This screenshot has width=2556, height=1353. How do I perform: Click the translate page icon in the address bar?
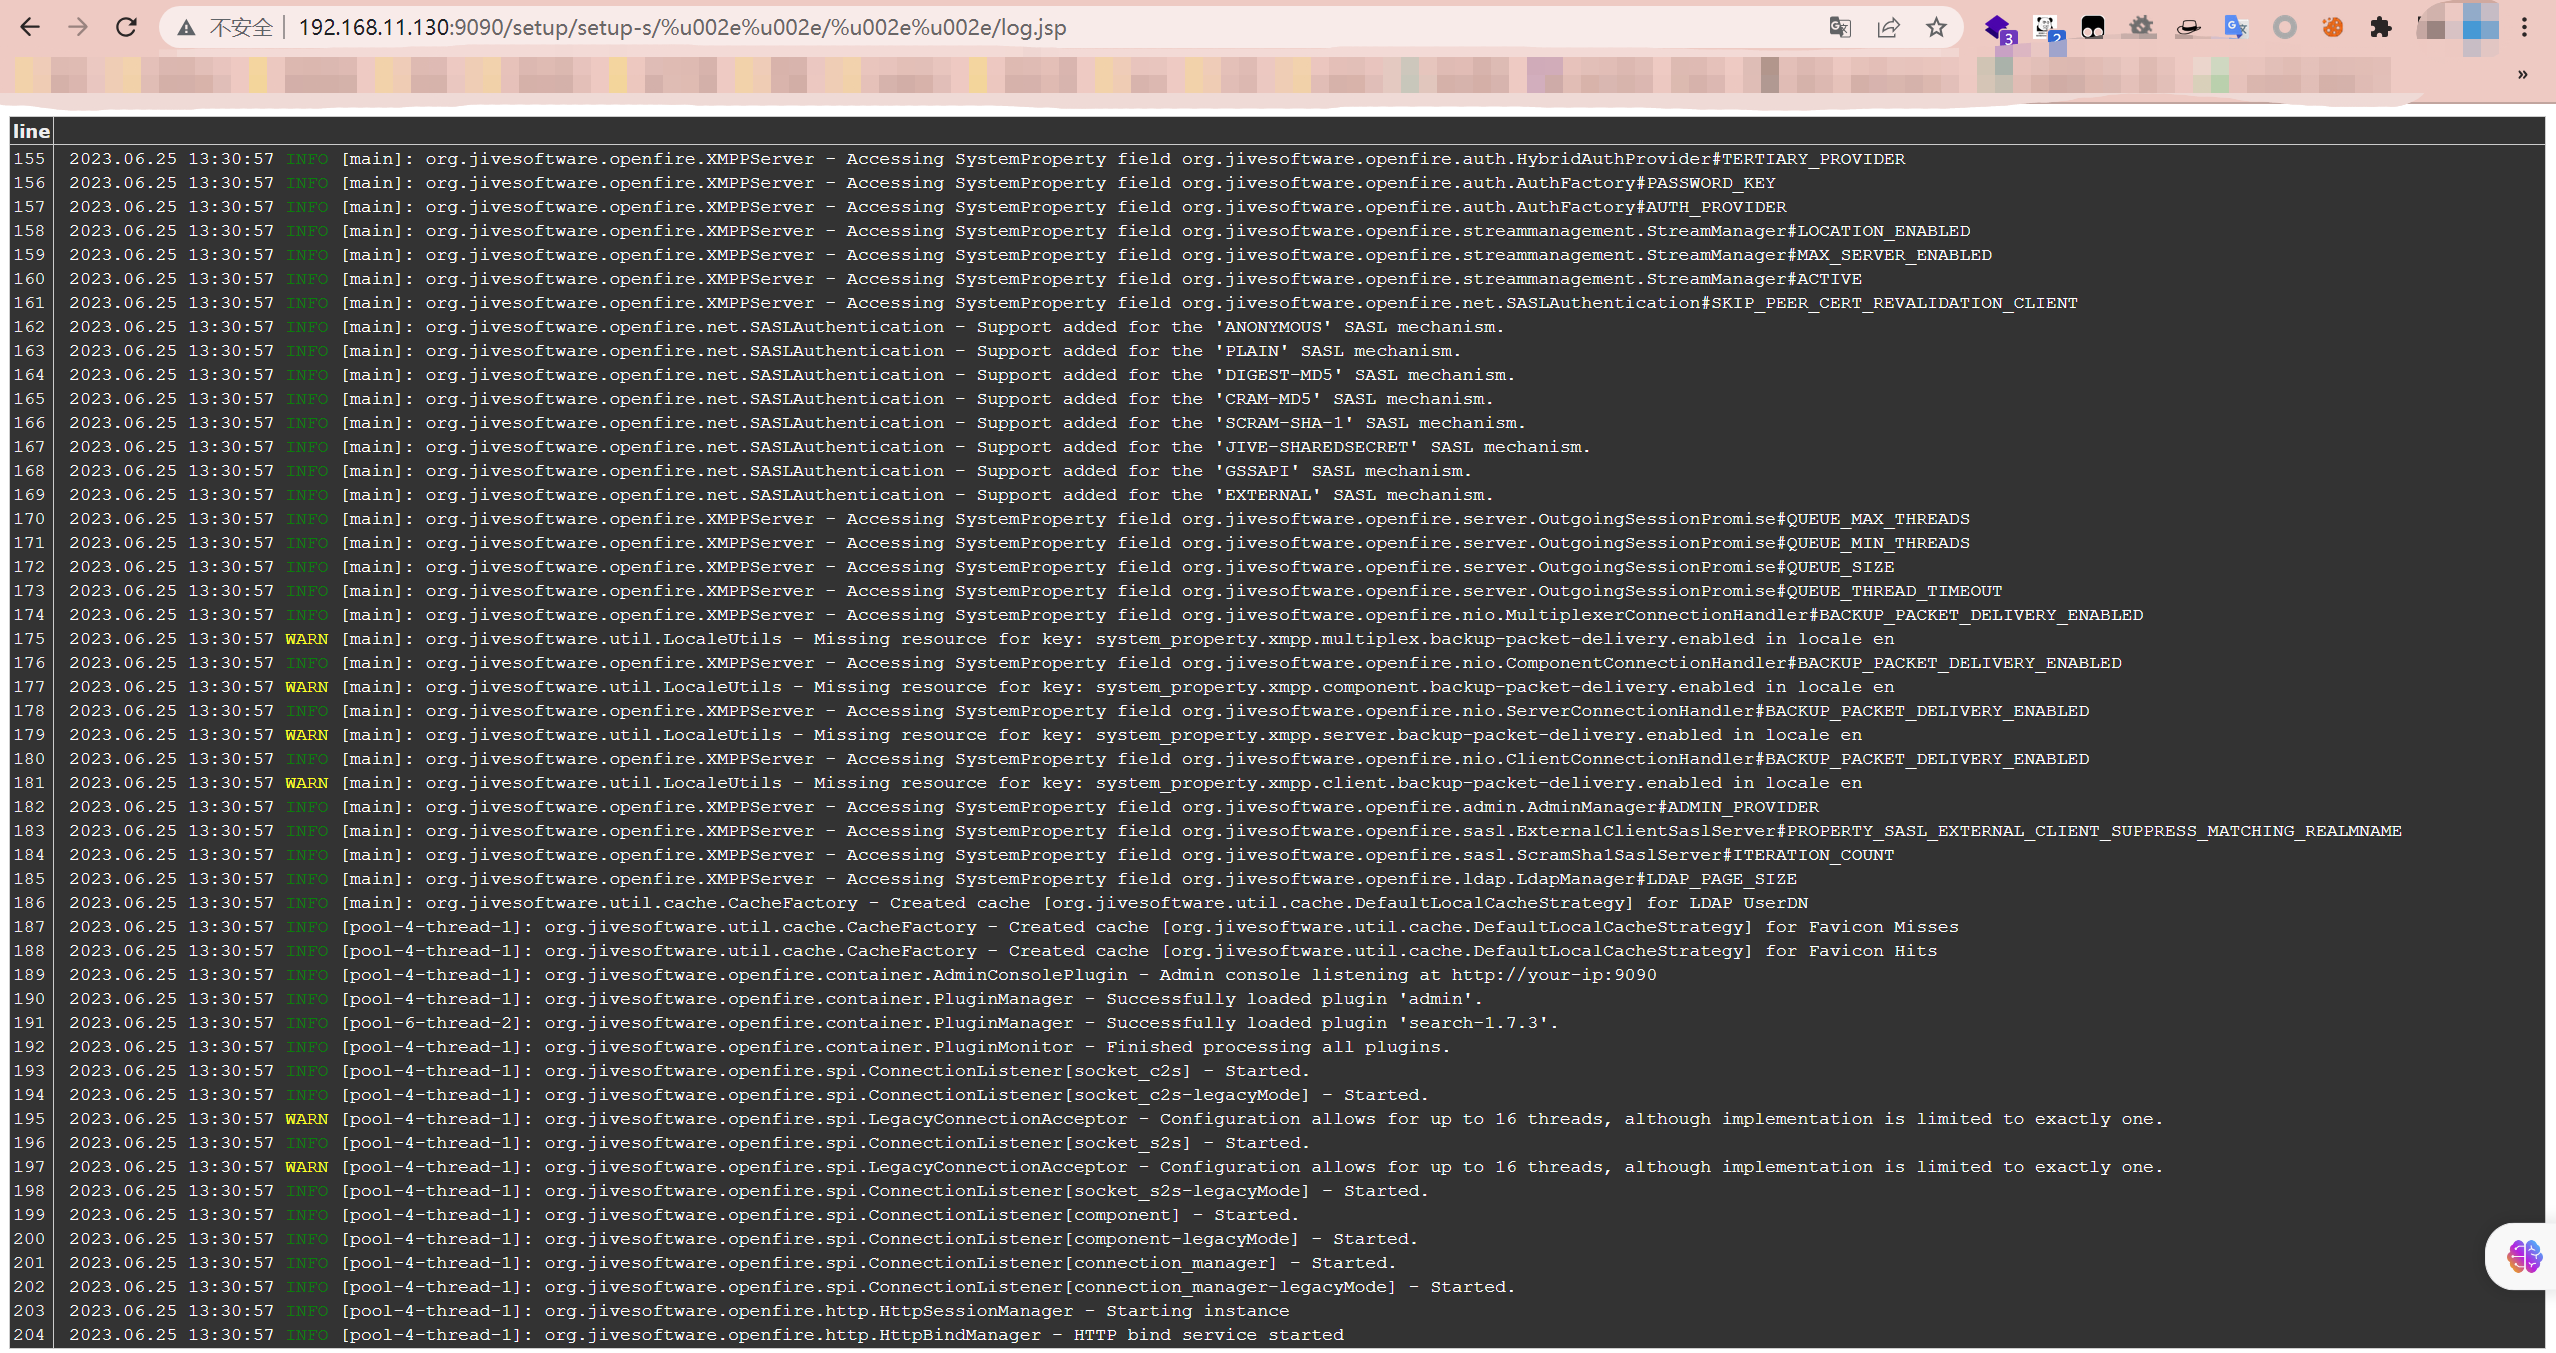point(1840,27)
